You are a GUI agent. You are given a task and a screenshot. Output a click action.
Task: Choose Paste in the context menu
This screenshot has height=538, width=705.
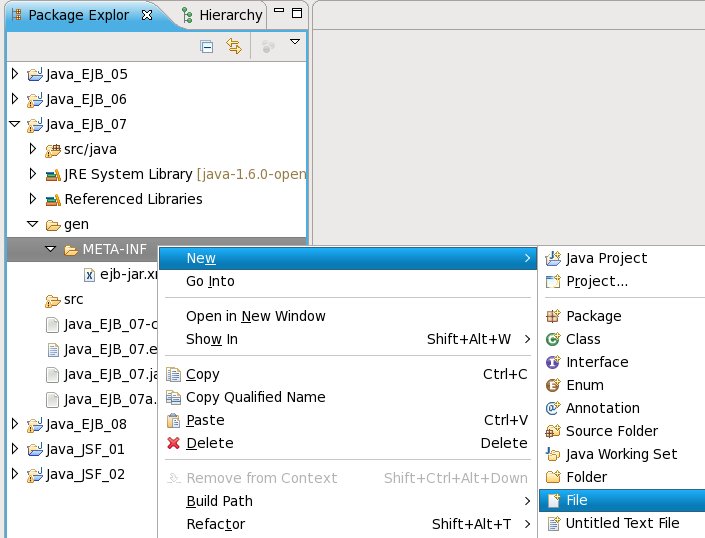[x=348, y=420]
